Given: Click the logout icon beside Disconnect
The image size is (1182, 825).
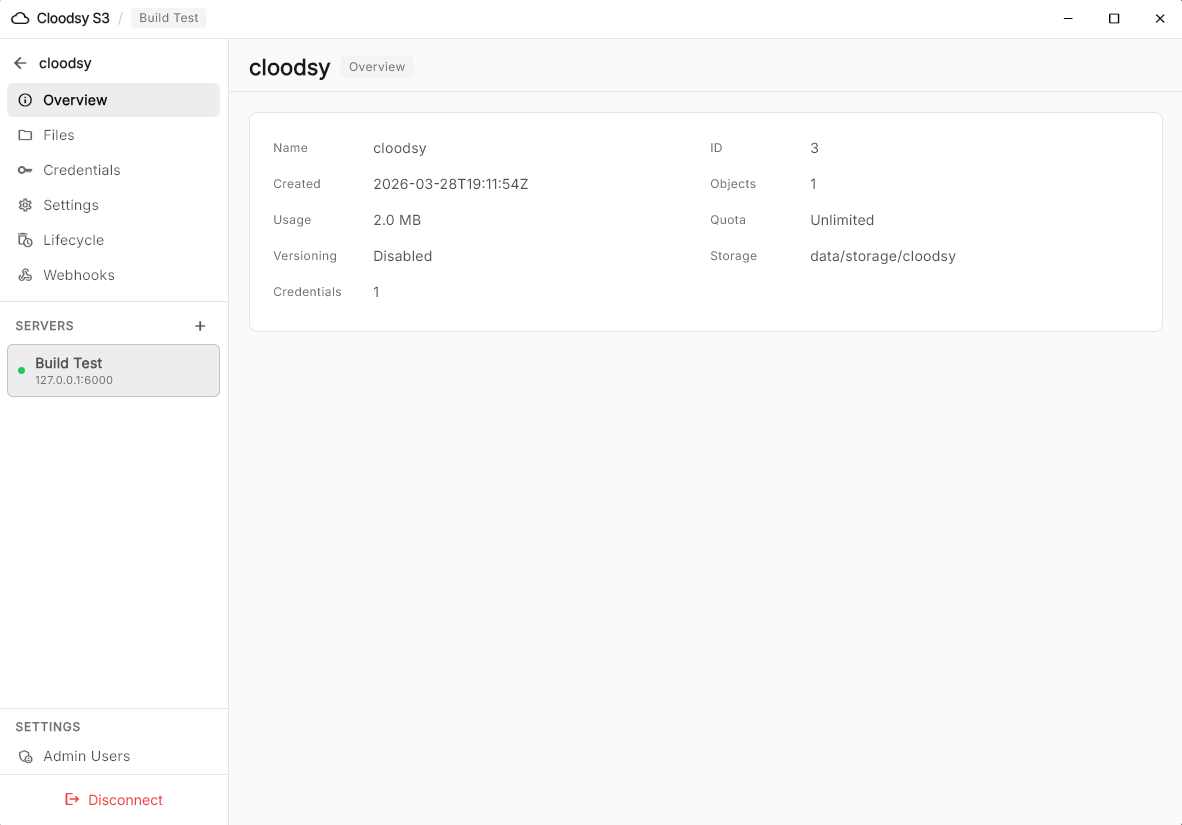Looking at the screenshot, I should [71, 799].
